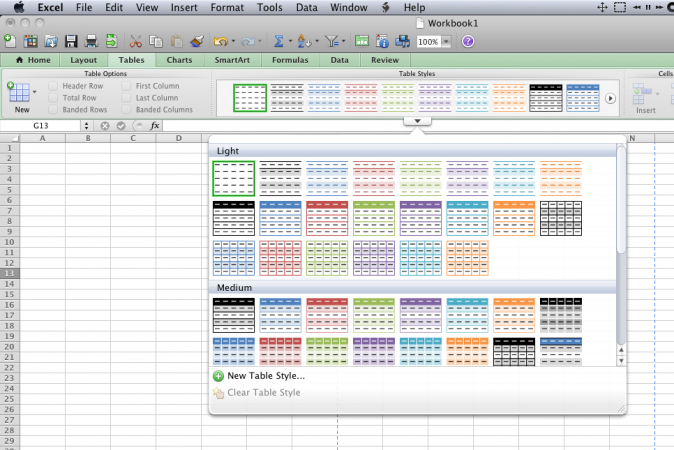This screenshot has height=450, width=674.
Task: Click the Sort A-Z icon
Action: (x=303, y=41)
